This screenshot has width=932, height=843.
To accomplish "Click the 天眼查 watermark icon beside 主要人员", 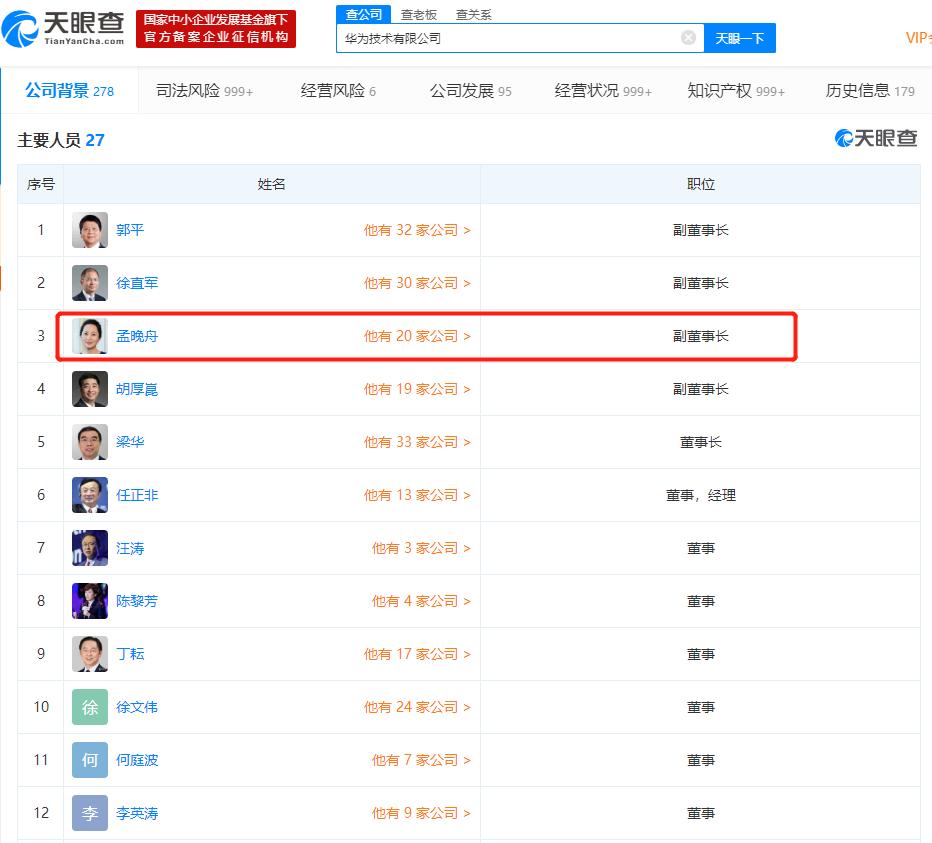I will pos(843,138).
